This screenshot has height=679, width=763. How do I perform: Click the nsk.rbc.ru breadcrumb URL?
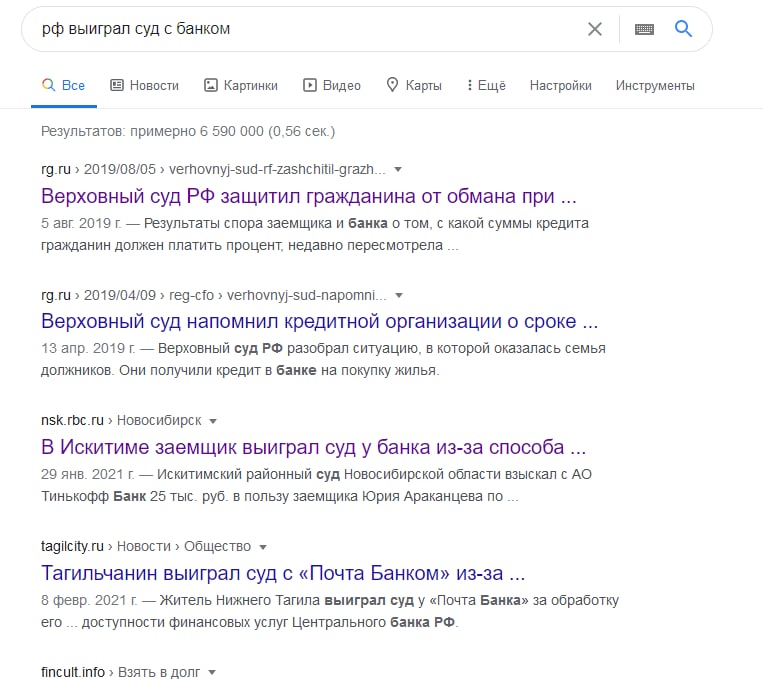click(x=121, y=420)
